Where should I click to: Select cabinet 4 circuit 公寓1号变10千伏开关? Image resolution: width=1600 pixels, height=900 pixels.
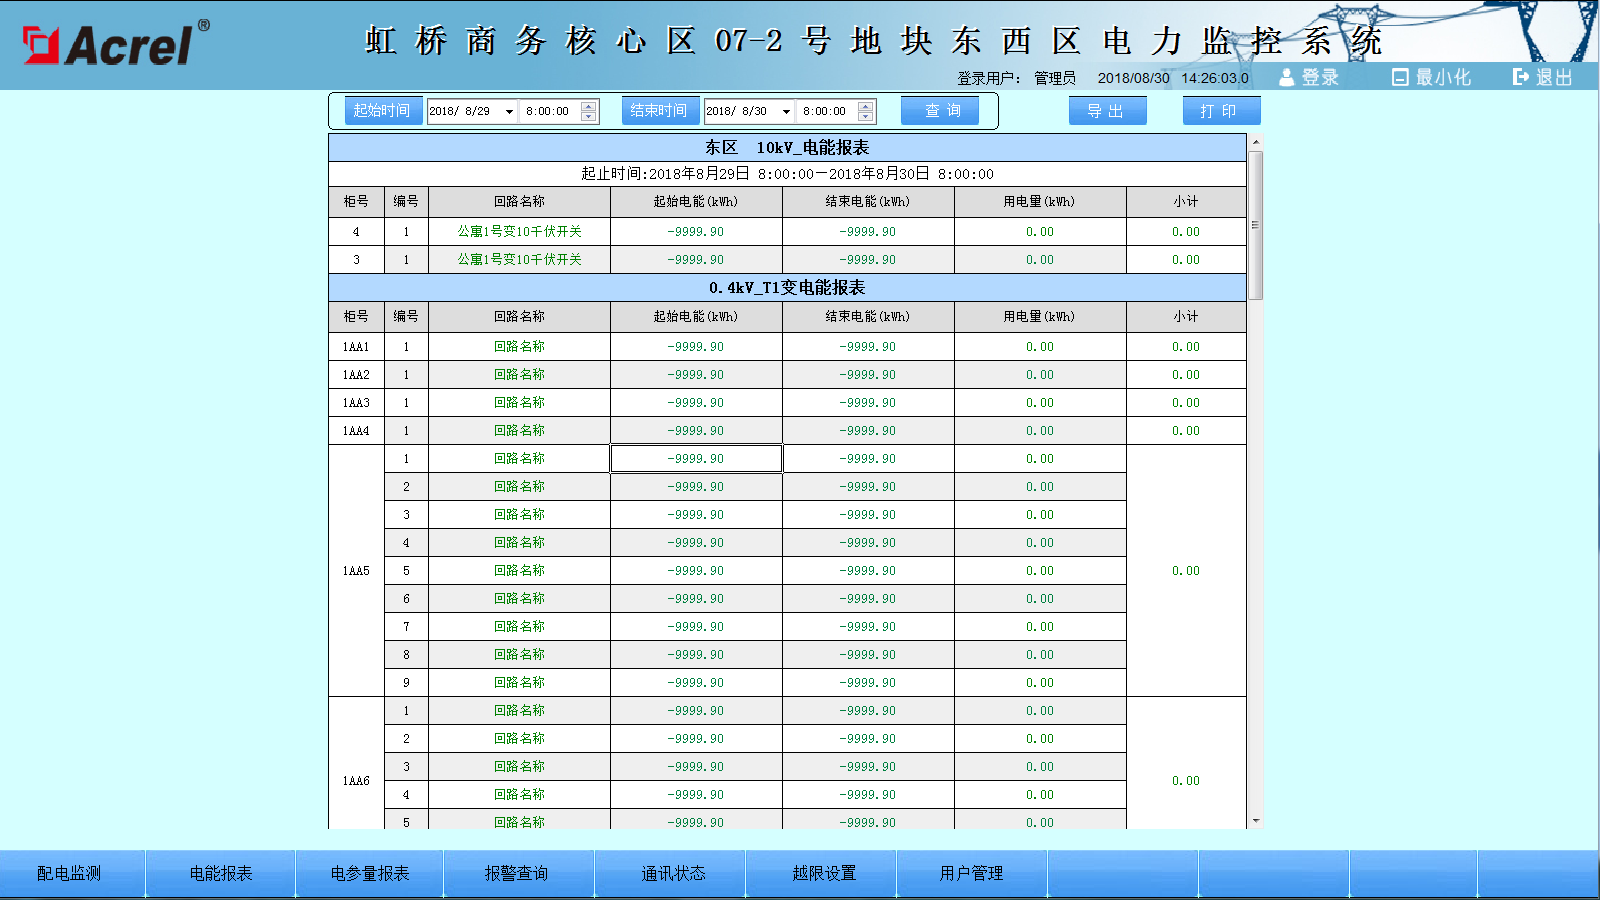[520, 231]
